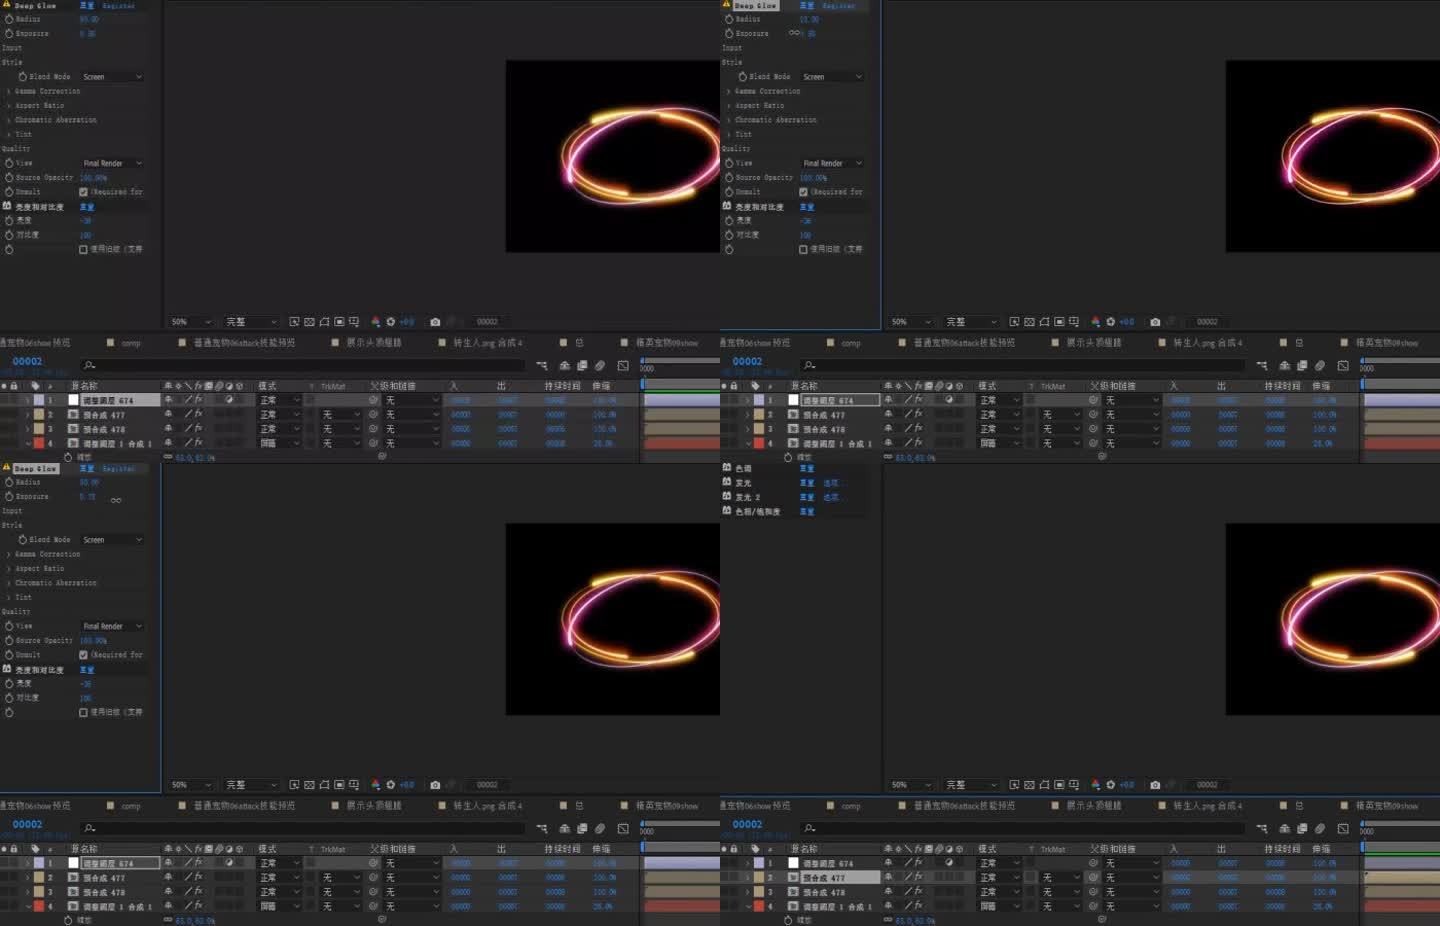Click composition mini-flowchart icon in bottom-right timeline
The width and height of the screenshot is (1440, 926).
click(x=1262, y=829)
